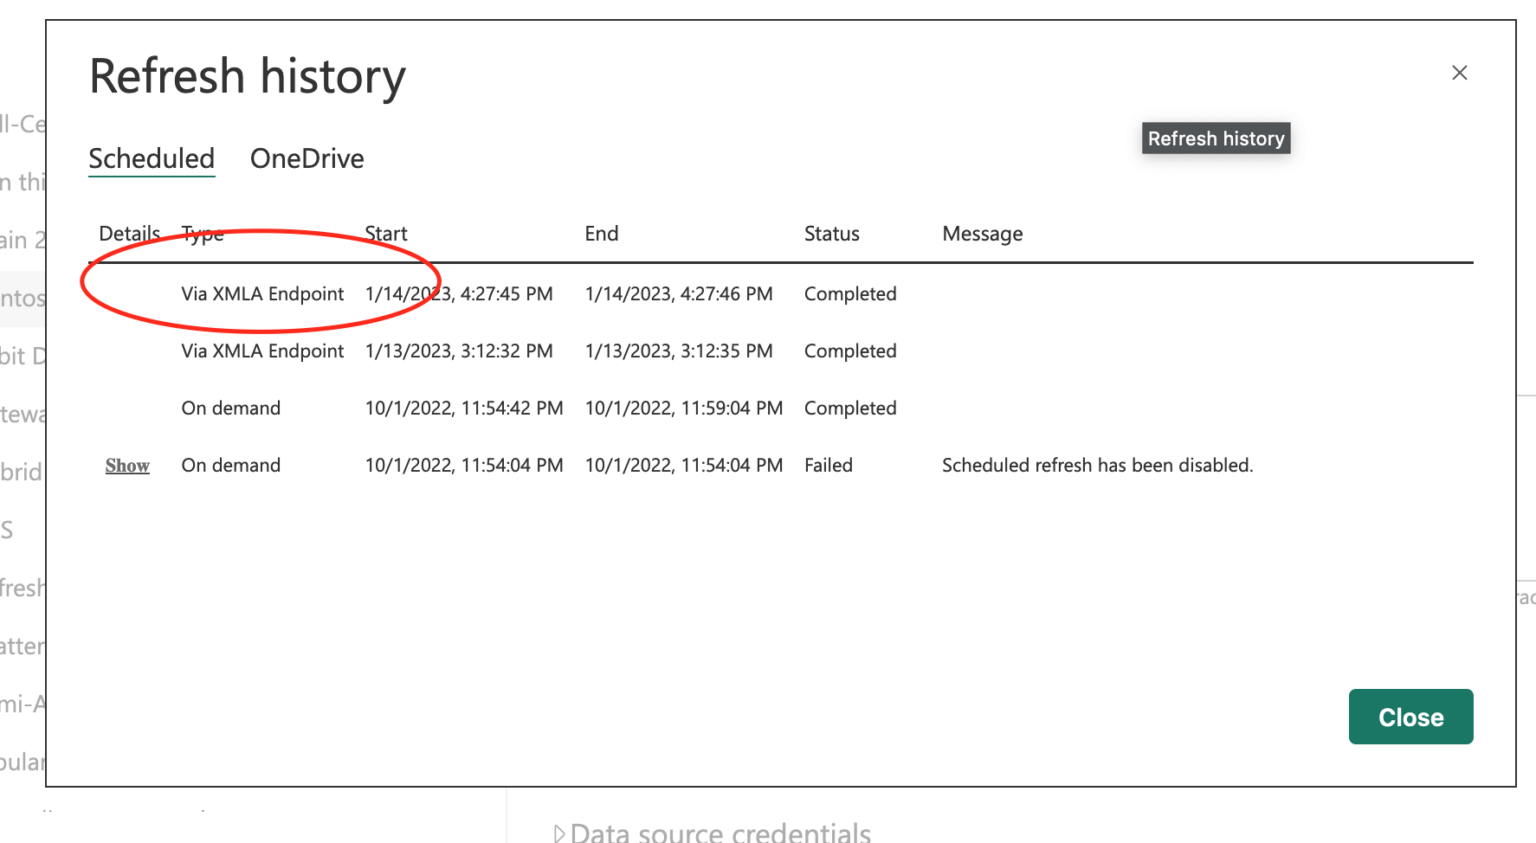Click the Type column header
Image resolution: width=1536 pixels, height=843 pixels.
(x=202, y=233)
